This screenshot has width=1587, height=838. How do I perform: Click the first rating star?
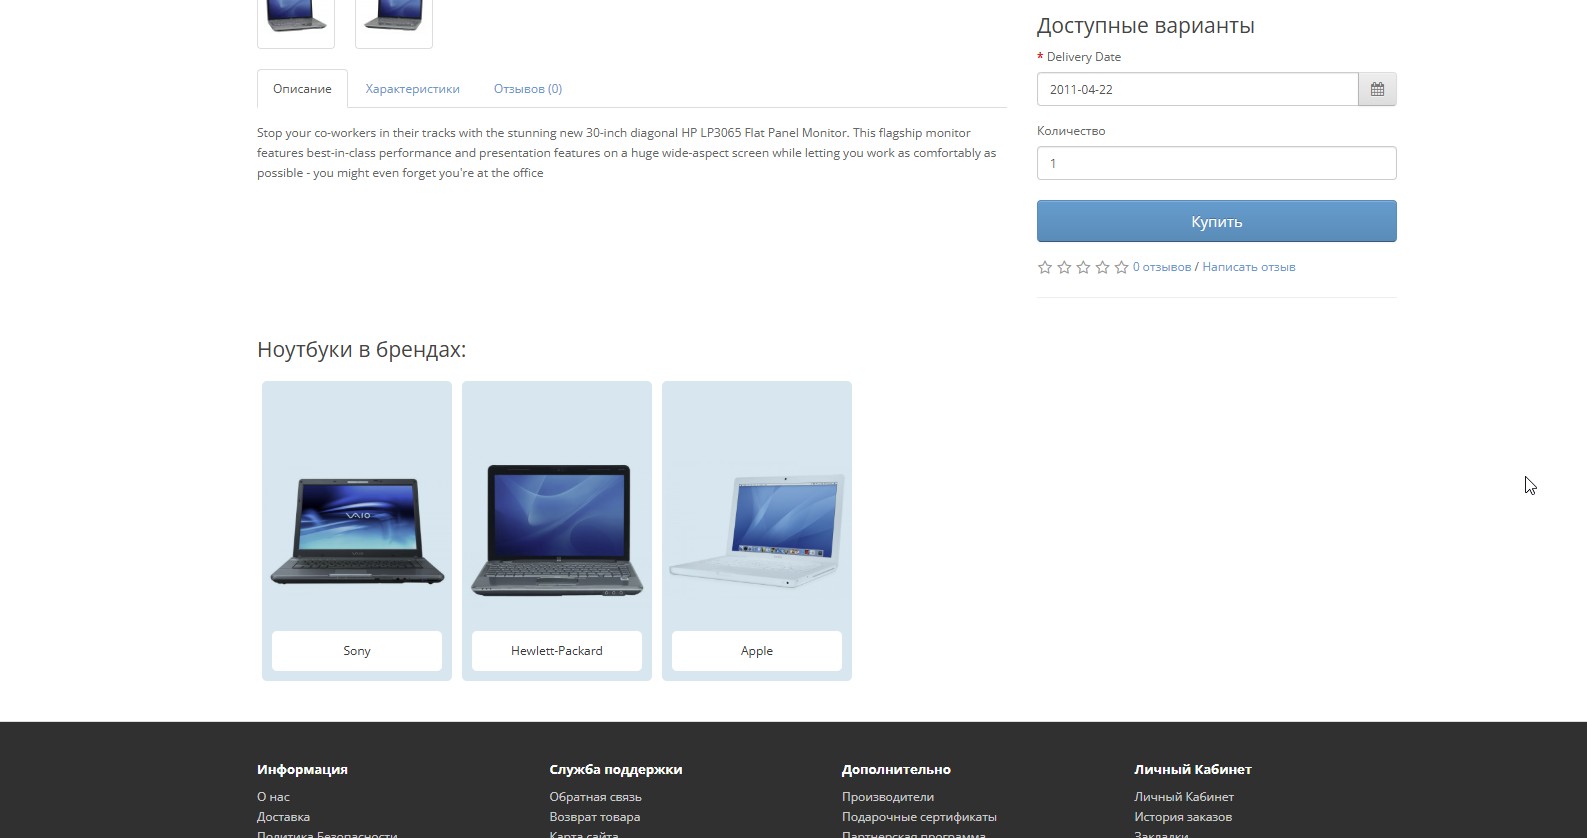[1045, 267]
